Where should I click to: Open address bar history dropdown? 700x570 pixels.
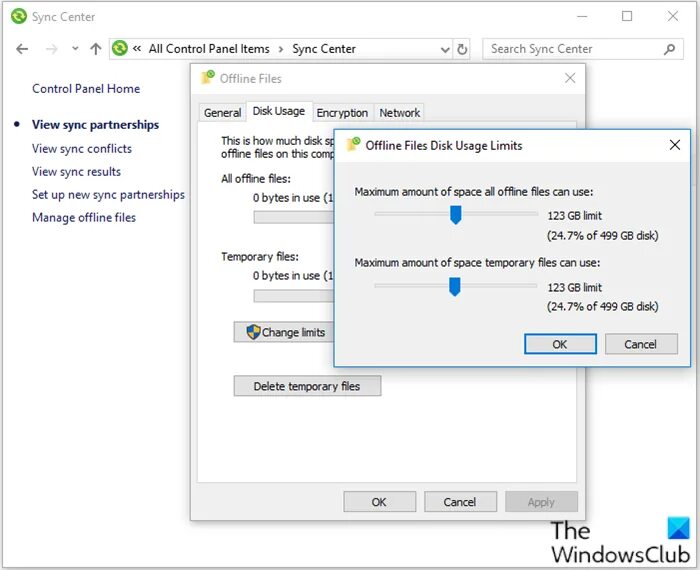tap(445, 49)
